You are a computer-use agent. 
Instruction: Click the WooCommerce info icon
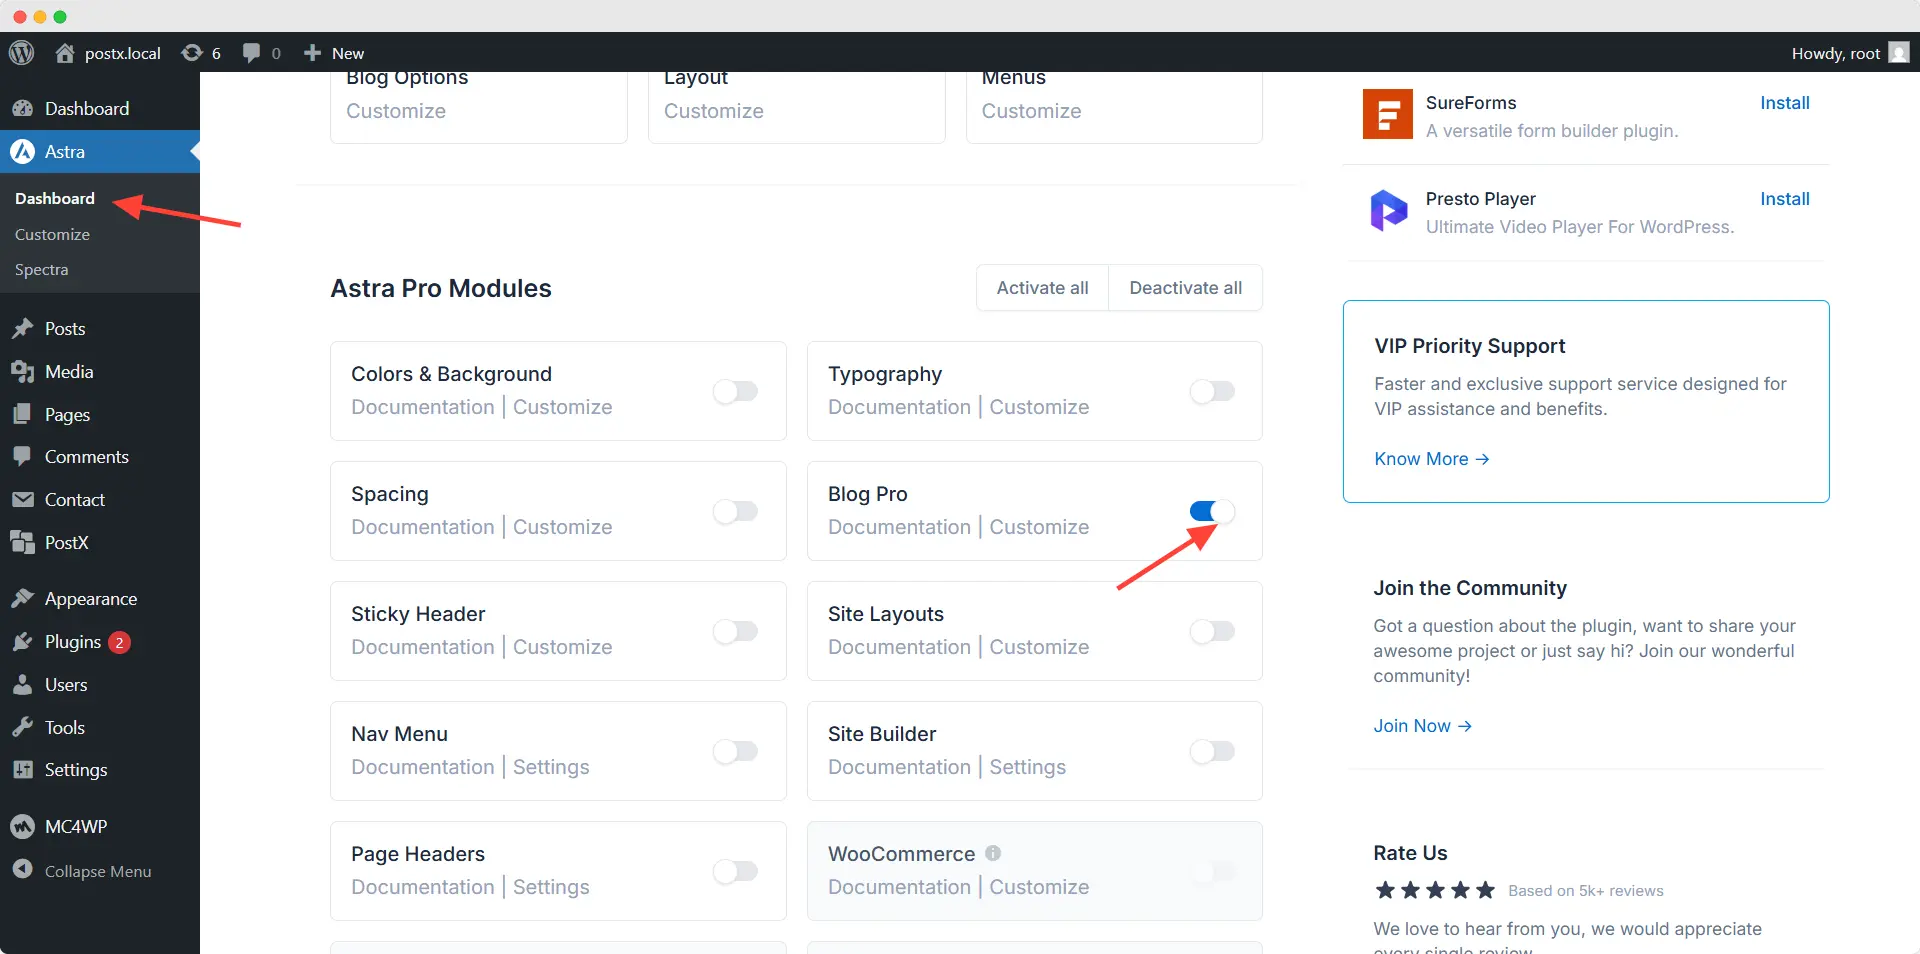pos(992,853)
